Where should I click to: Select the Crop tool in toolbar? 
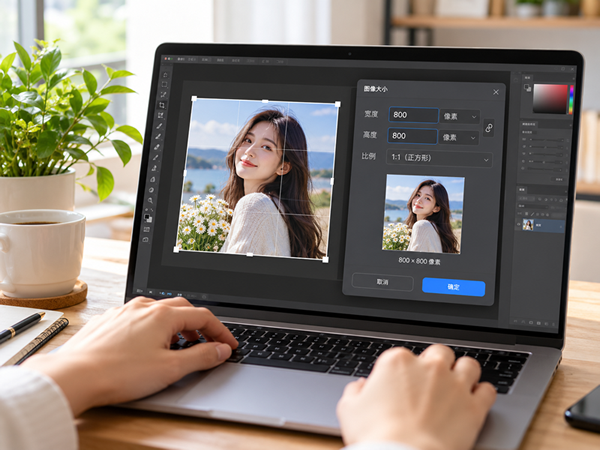pyautogui.click(x=162, y=105)
